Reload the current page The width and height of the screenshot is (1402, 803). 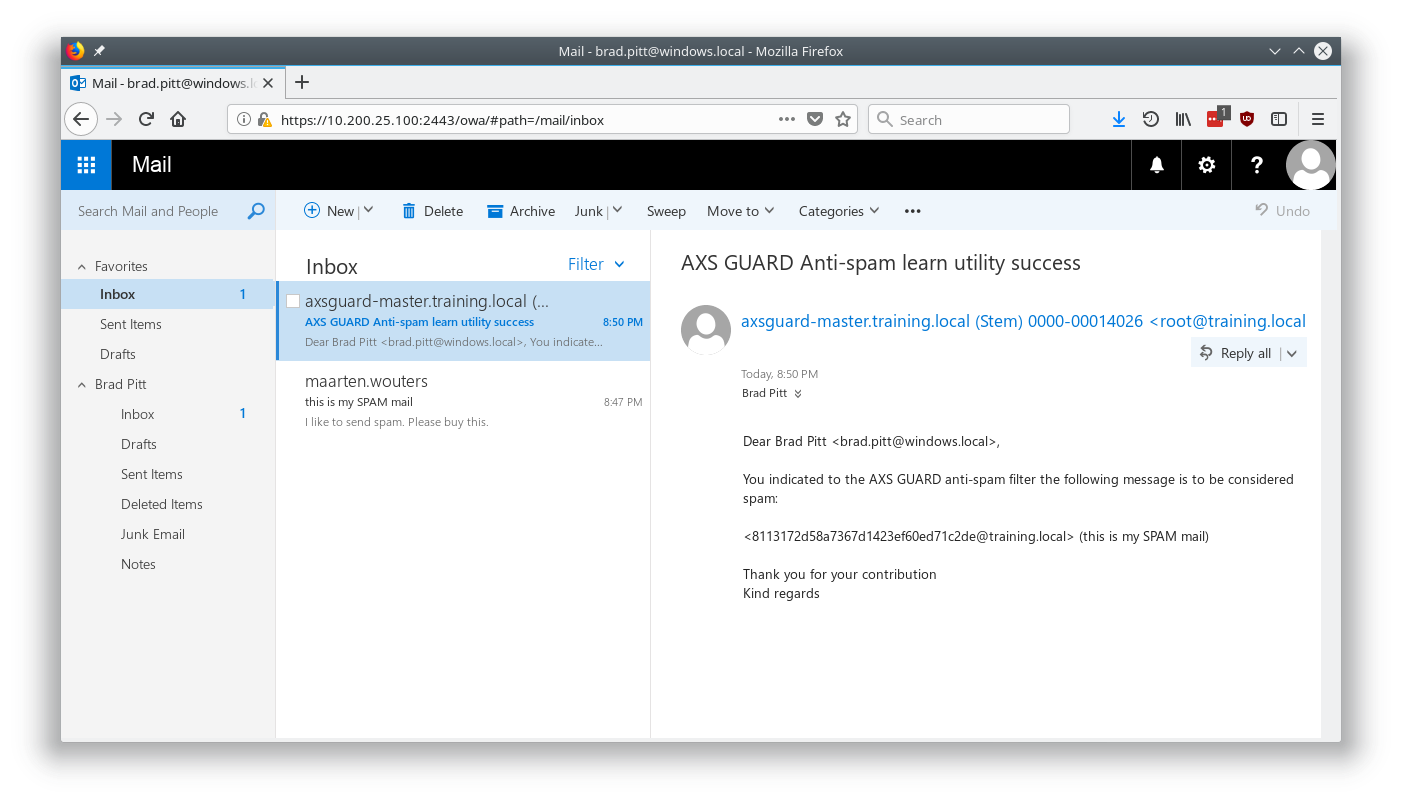click(x=146, y=120)
